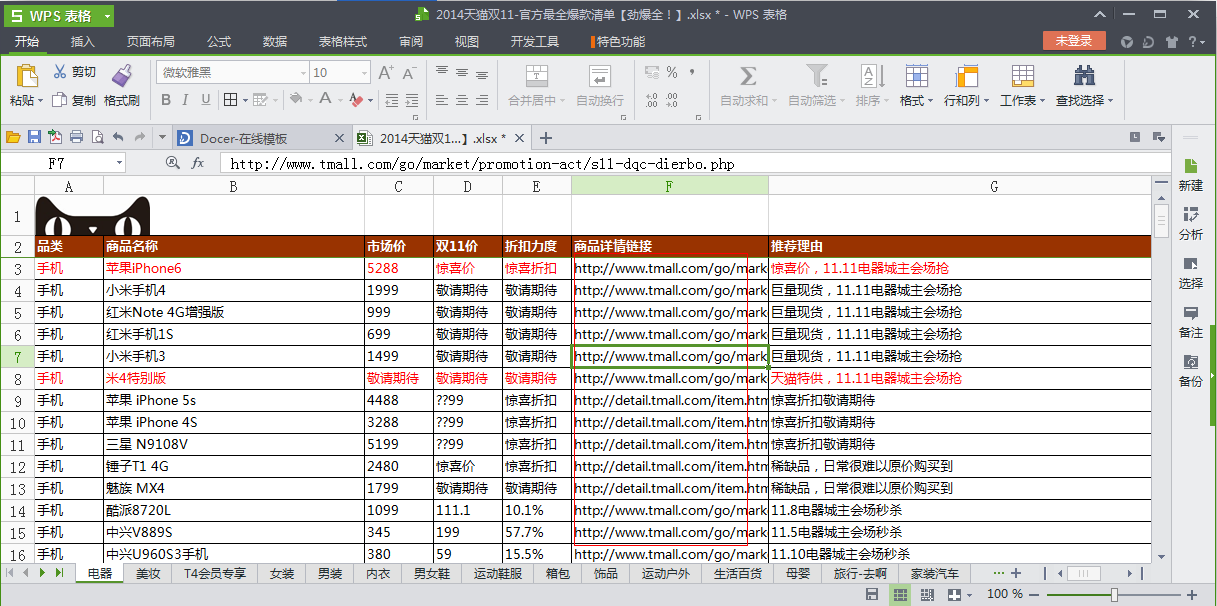This screenshot has width=1217, height=606.
Task: Toggle Italic formatting
Action: coord(186,100)
